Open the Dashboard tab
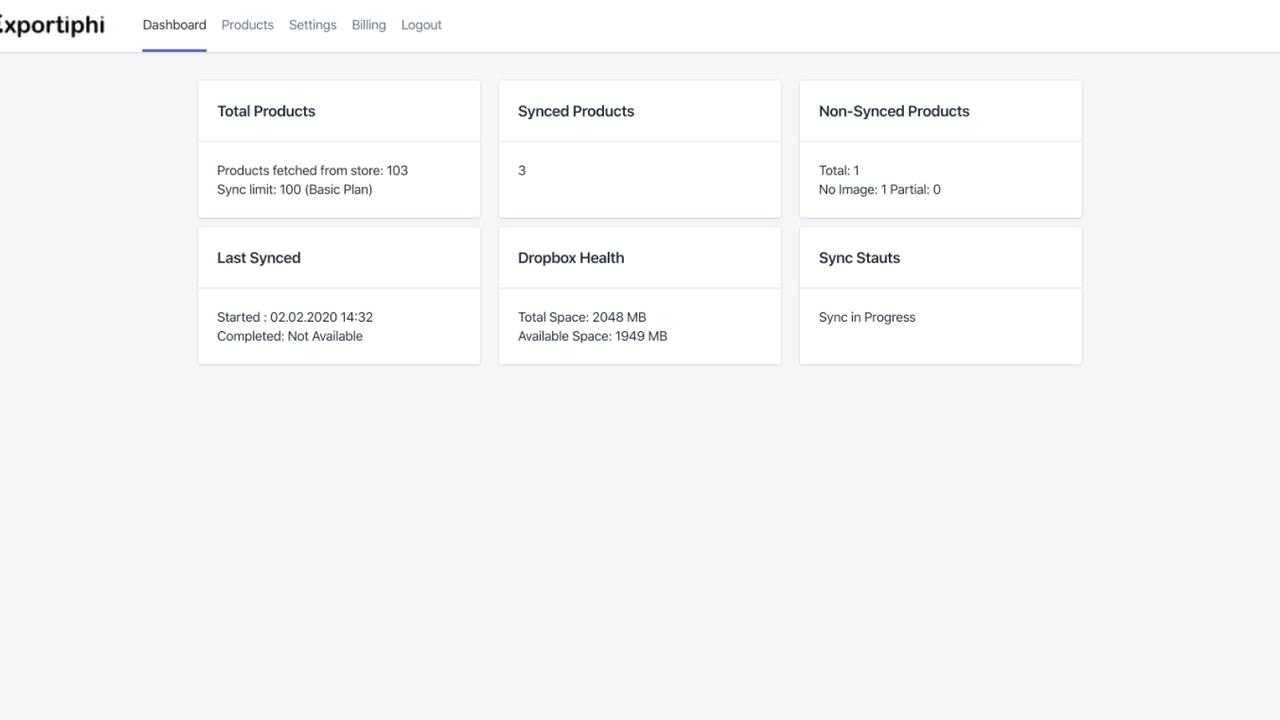1280x720 pixels. (x=174, y=25)
